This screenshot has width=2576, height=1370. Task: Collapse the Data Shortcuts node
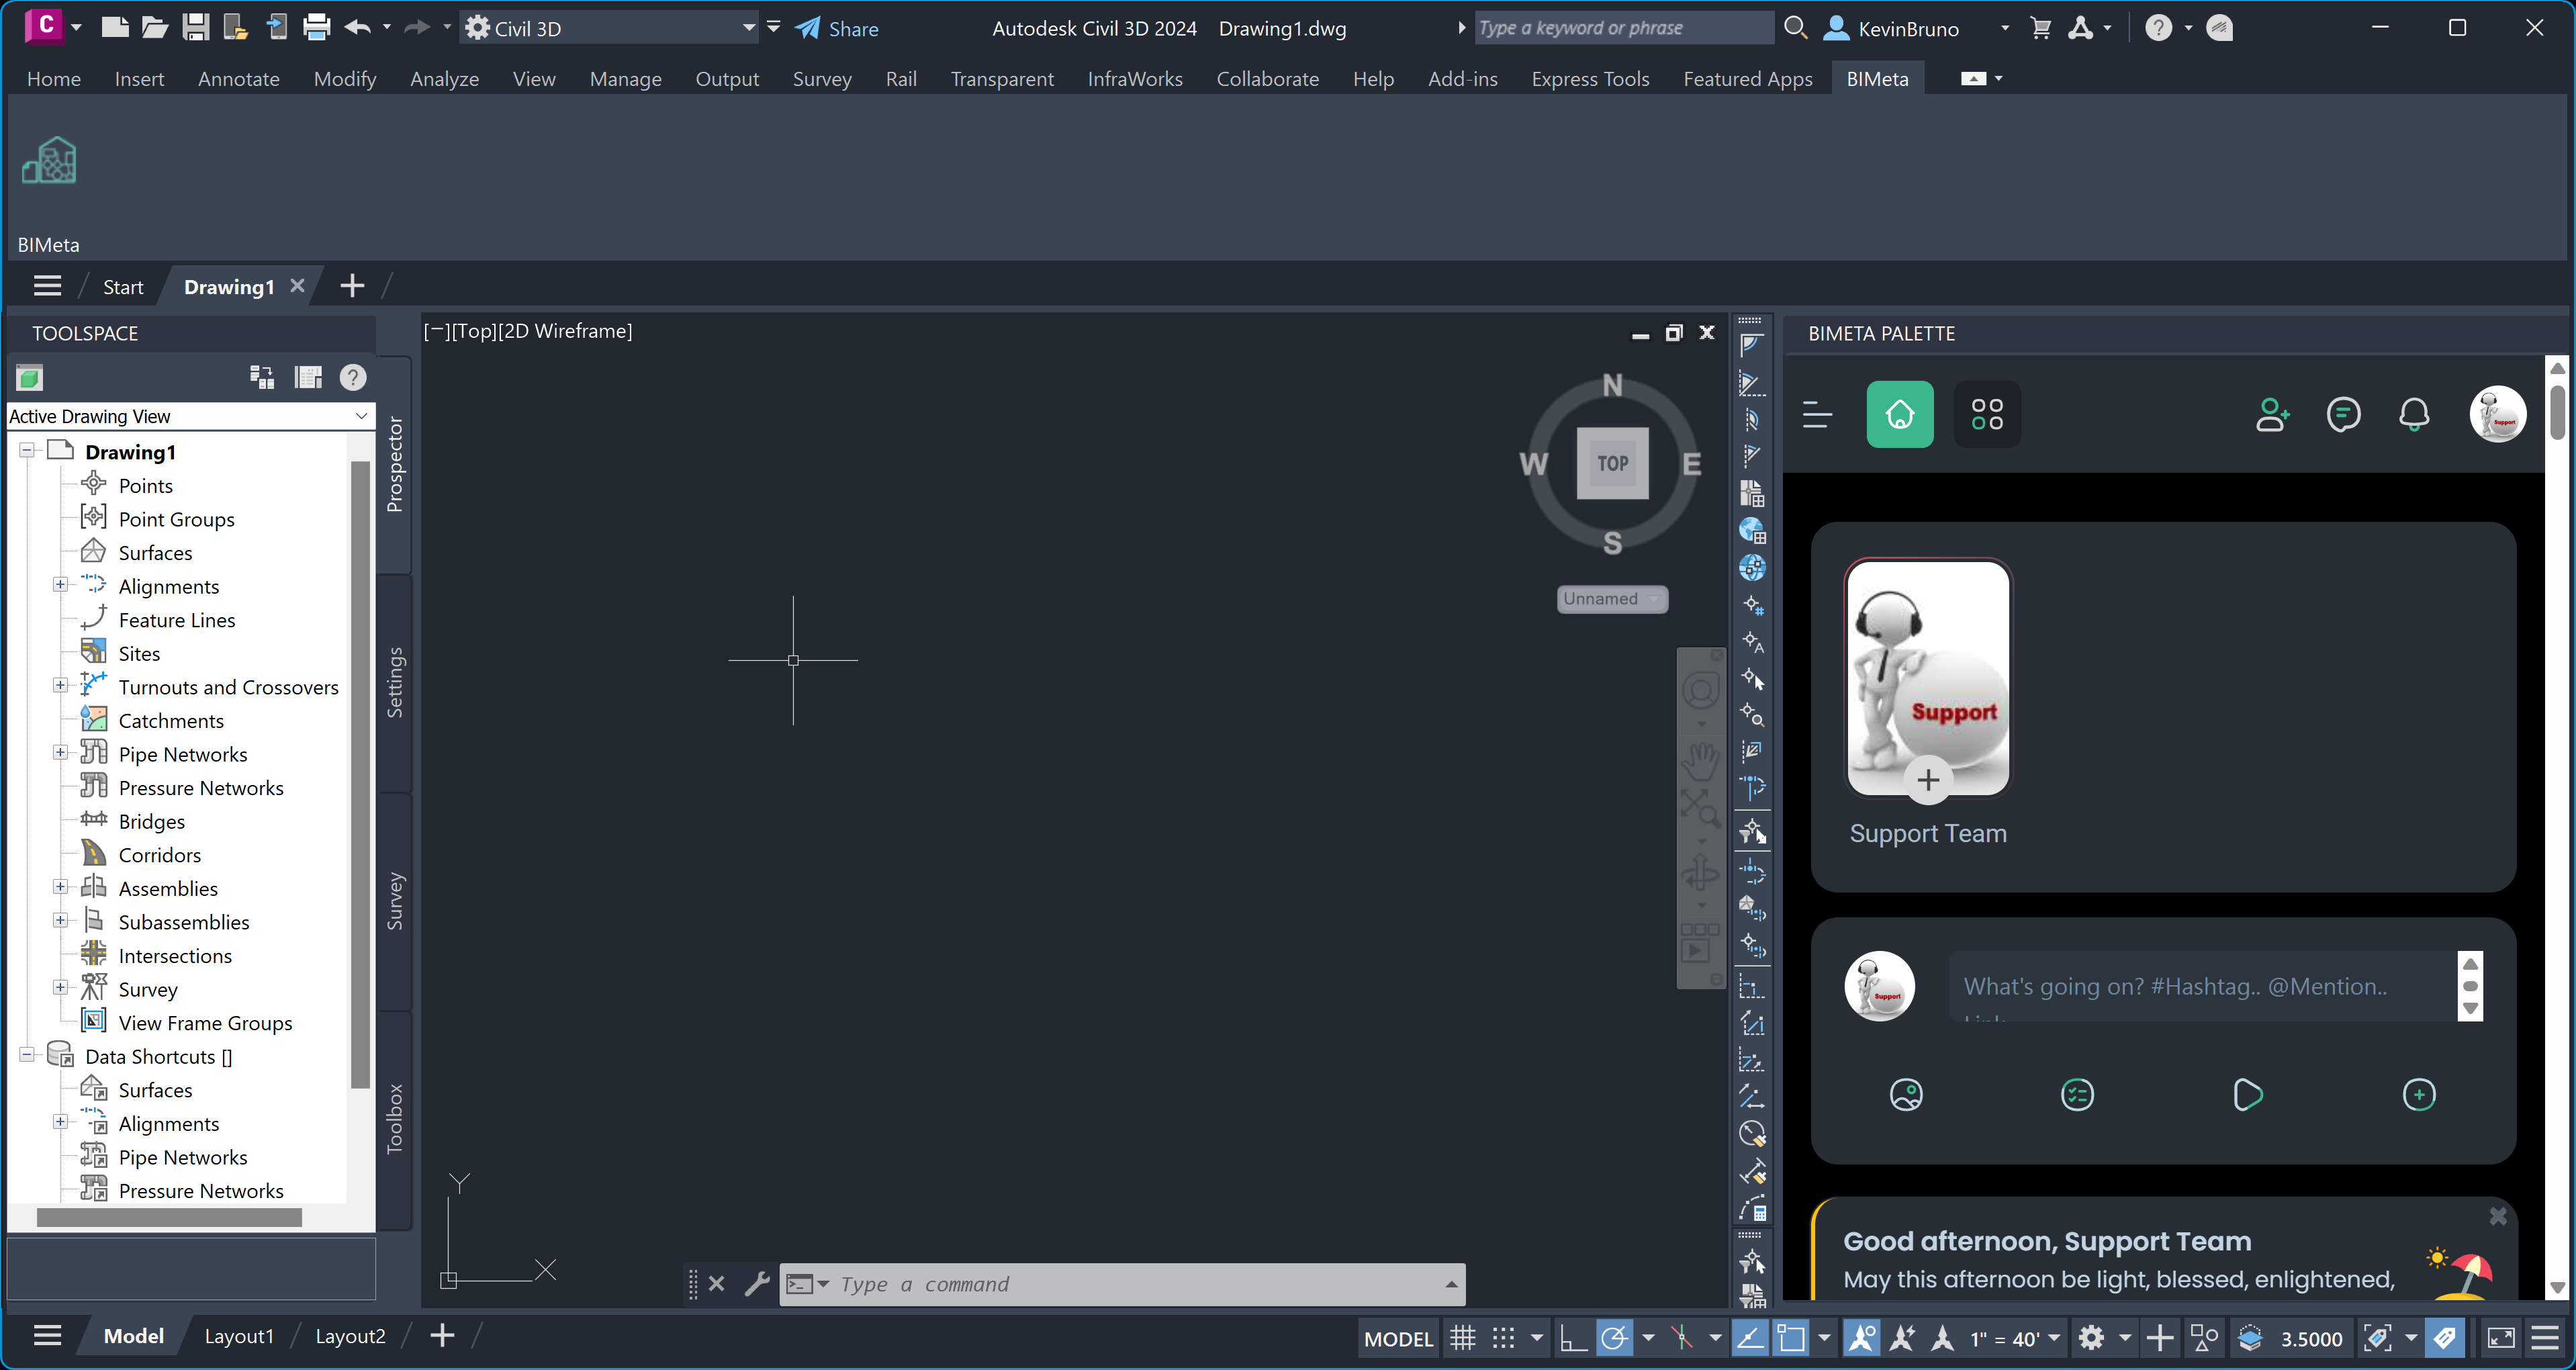(27, 1055)
